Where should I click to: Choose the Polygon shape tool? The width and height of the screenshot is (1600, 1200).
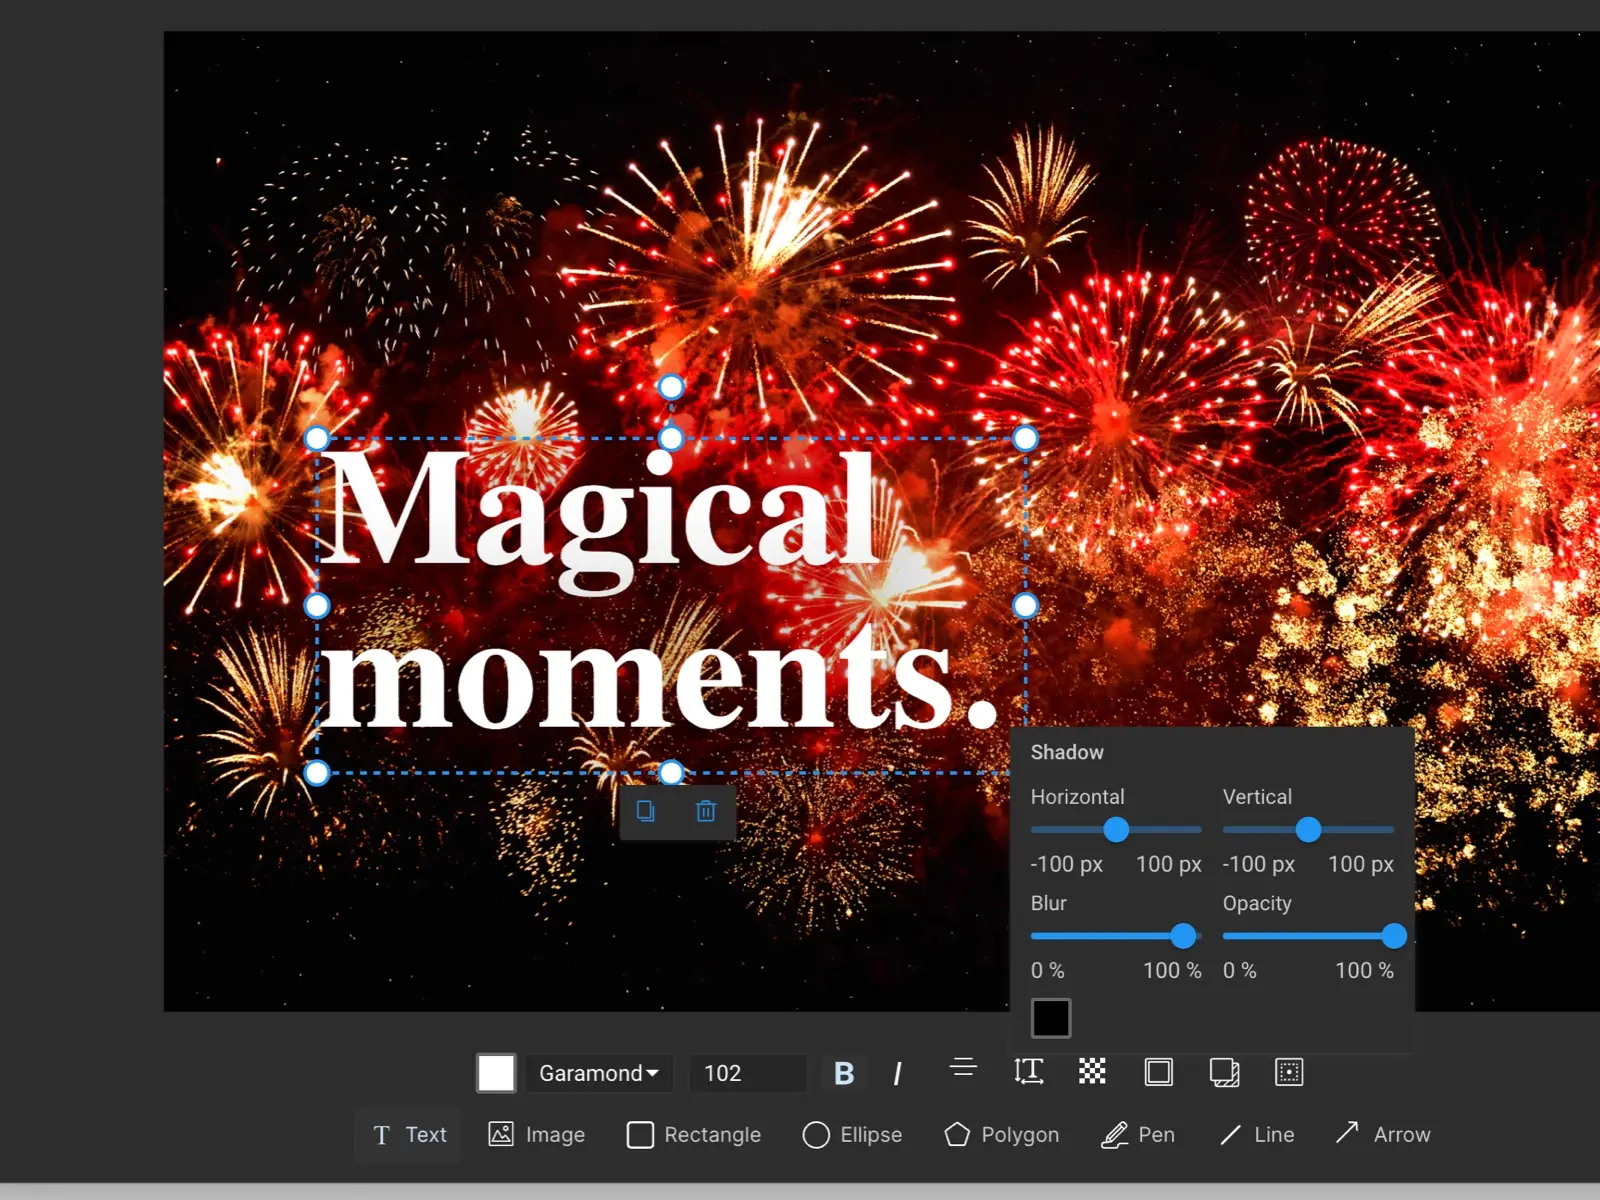point(1000,1134)
